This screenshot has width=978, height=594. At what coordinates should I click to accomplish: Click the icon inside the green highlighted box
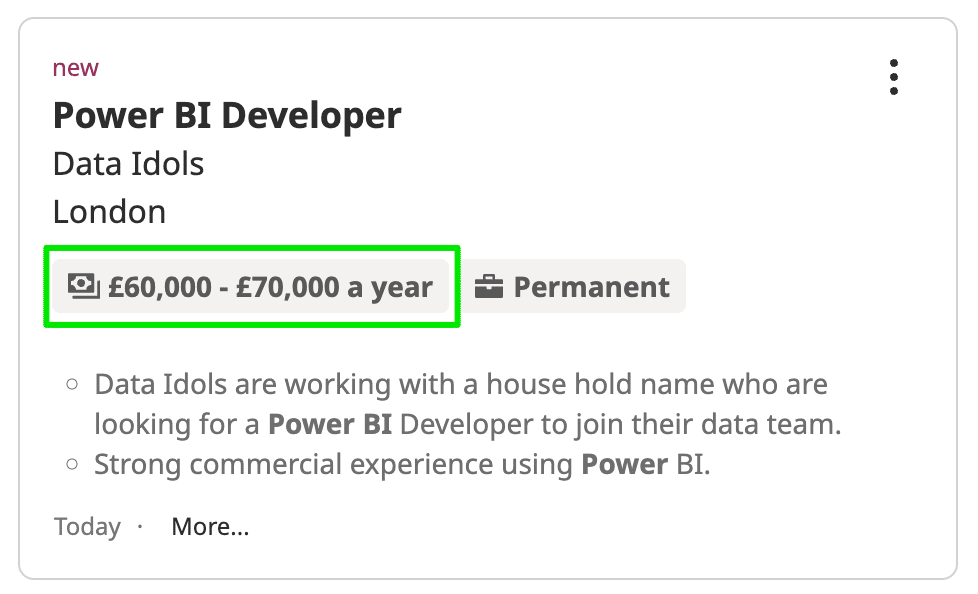(85, 286)
